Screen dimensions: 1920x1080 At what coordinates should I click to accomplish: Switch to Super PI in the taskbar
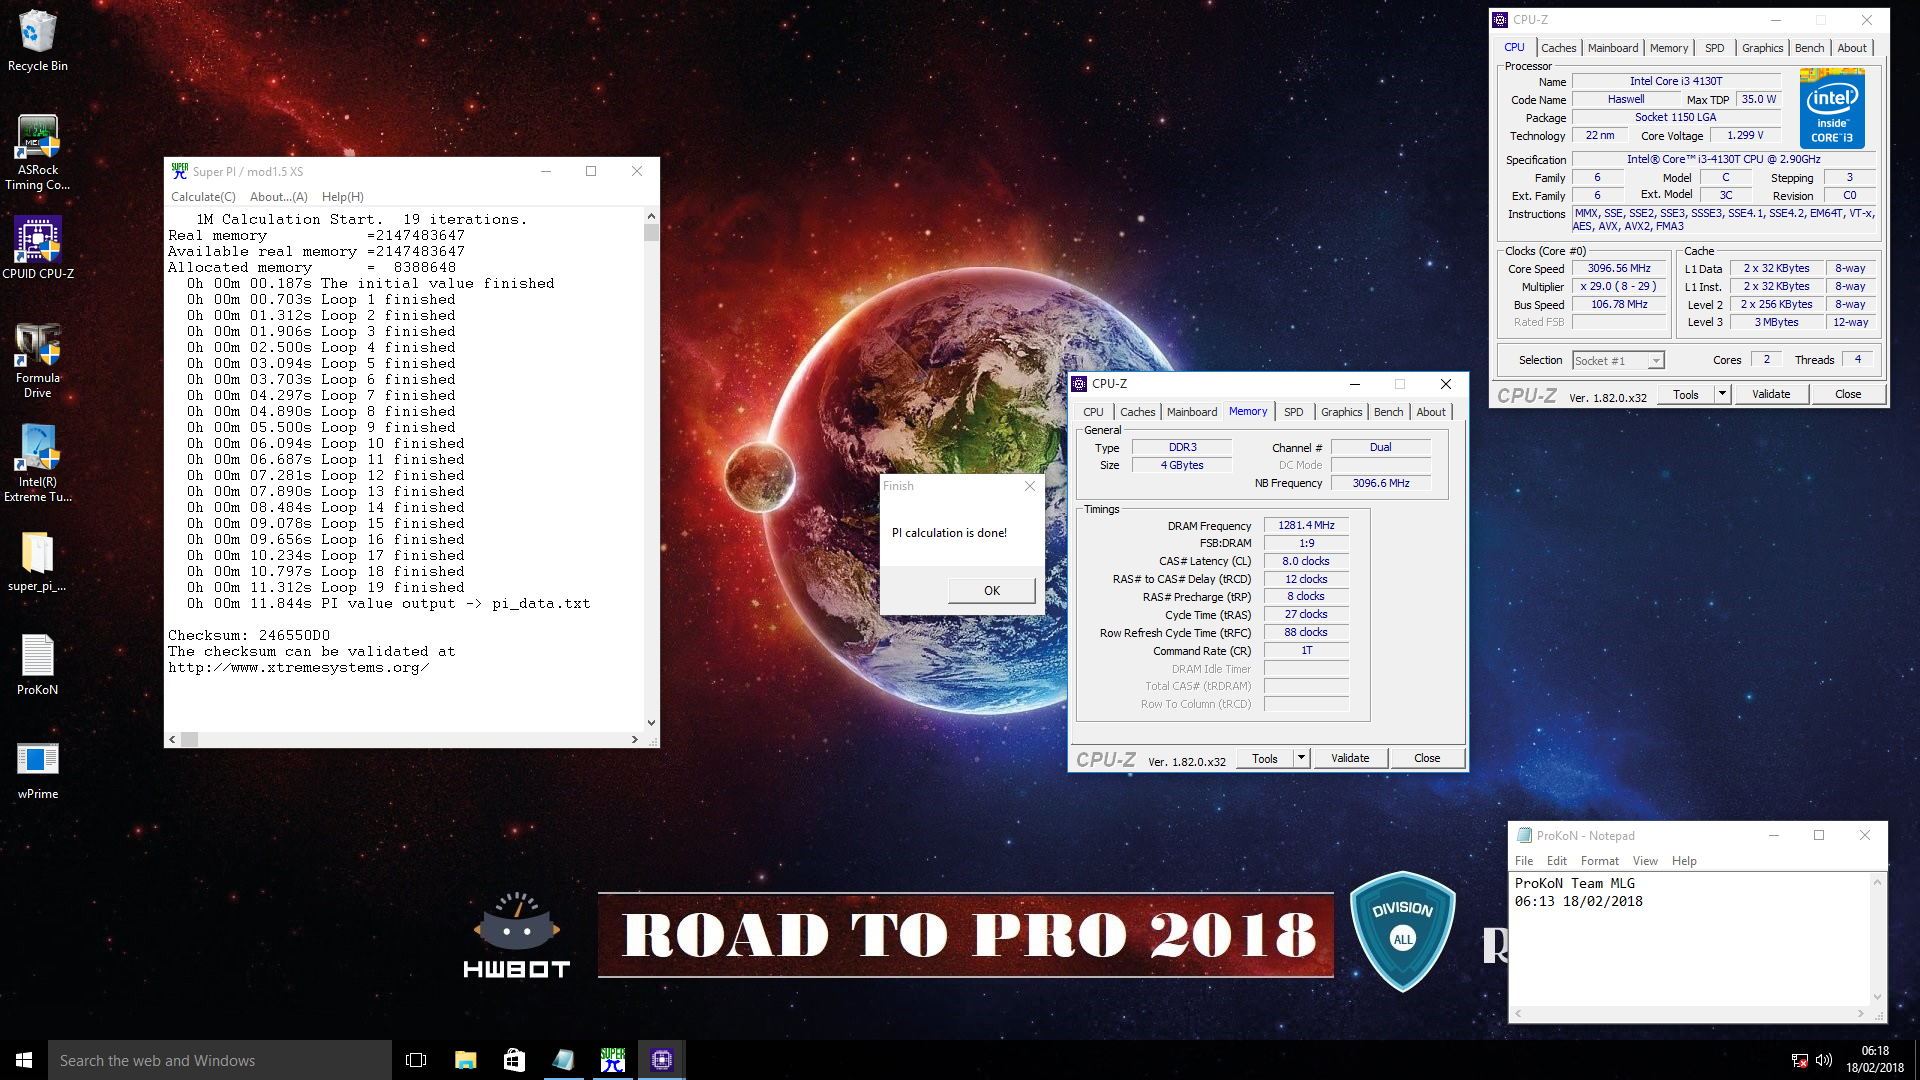click(612, 1060)
